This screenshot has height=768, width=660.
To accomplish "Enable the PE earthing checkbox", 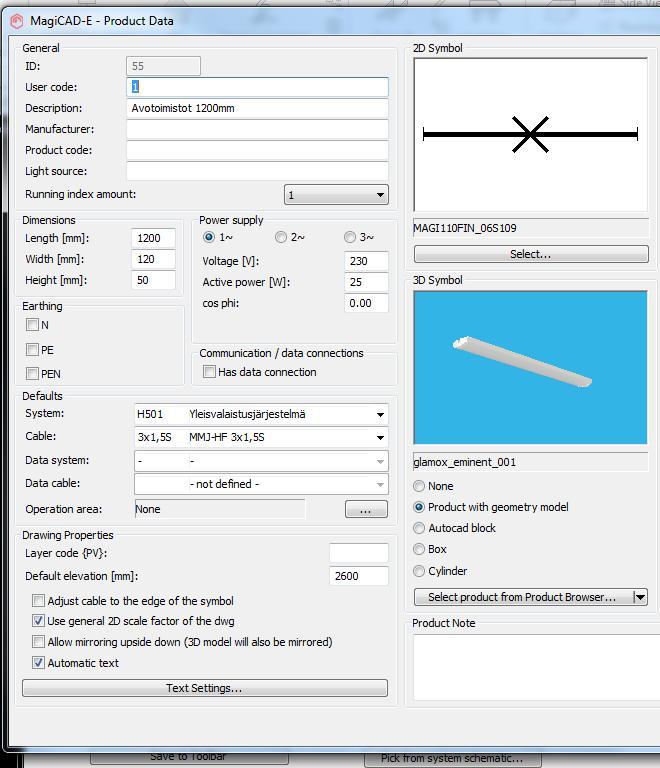I will (x=32, y=350).
